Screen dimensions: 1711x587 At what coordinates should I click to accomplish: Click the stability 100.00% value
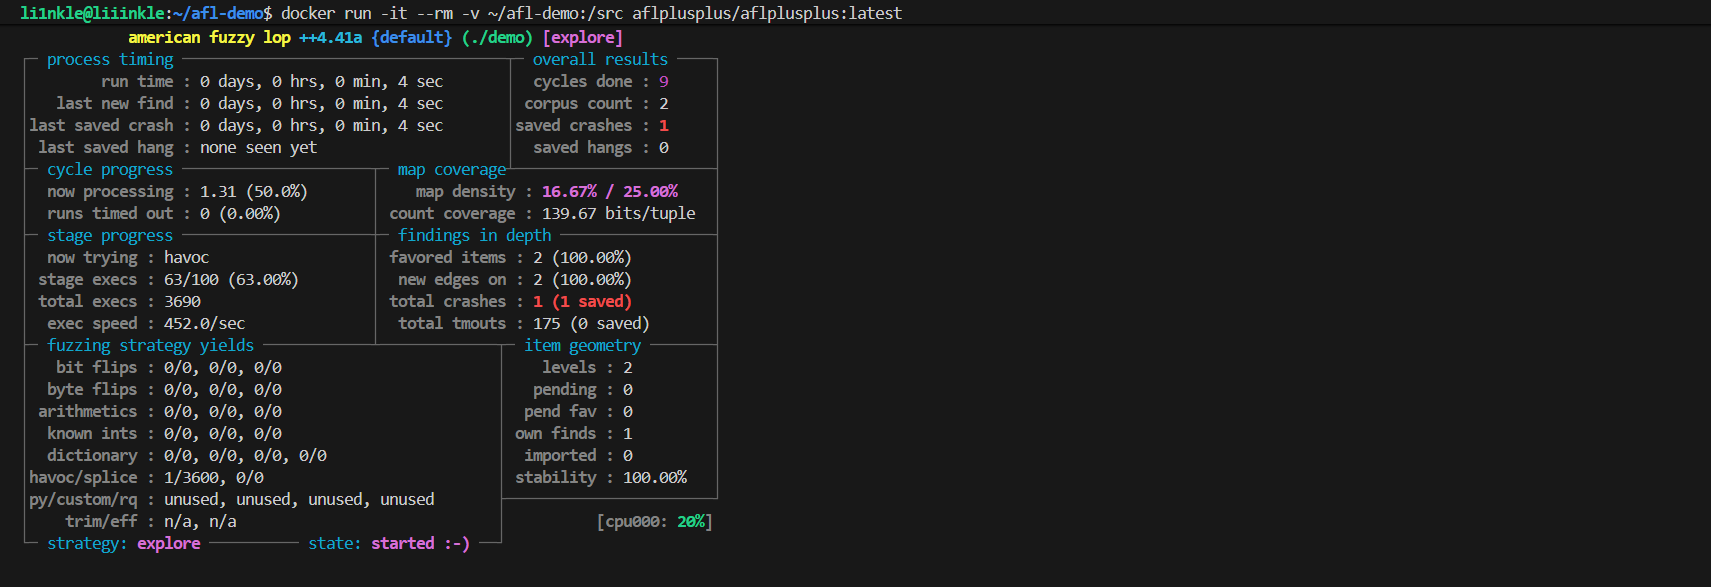(x=654, y=477)
